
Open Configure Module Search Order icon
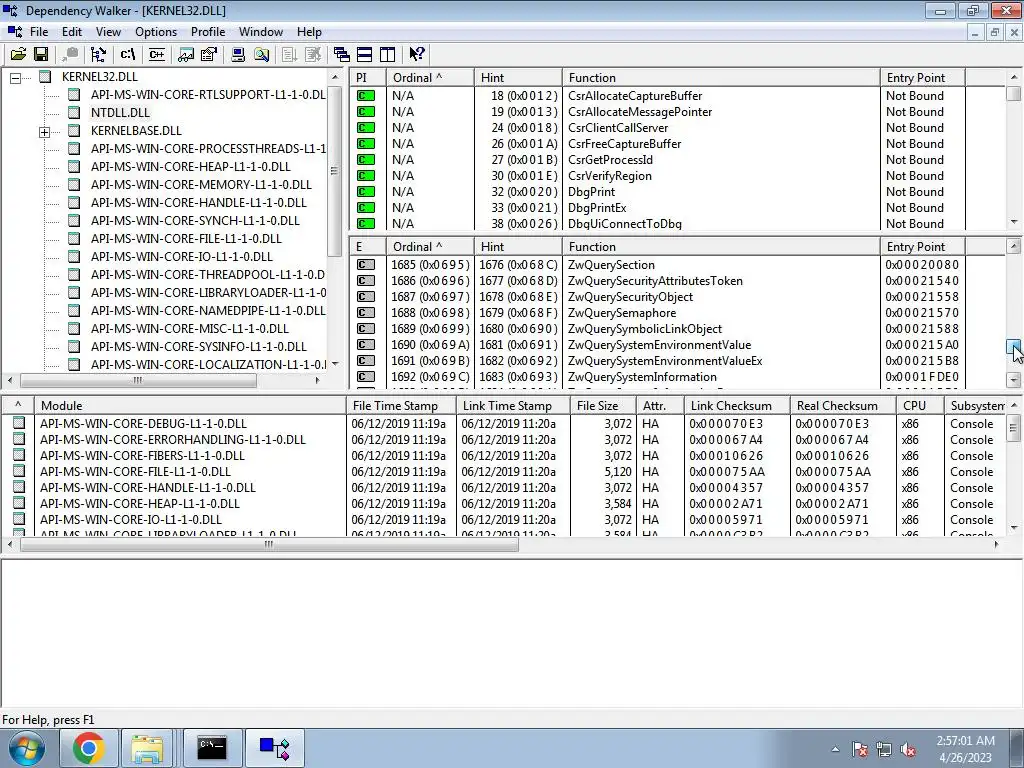point(261,54)
